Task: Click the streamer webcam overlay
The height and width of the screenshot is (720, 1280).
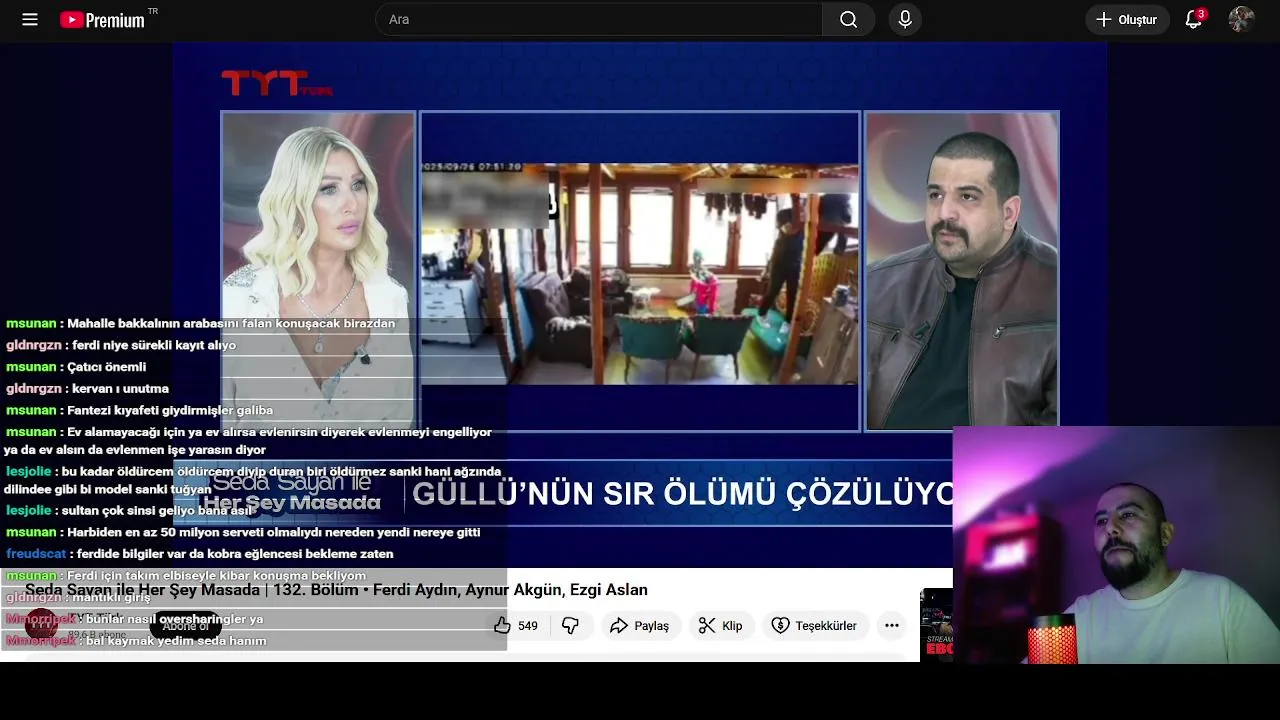Action: coord(1116,545)
